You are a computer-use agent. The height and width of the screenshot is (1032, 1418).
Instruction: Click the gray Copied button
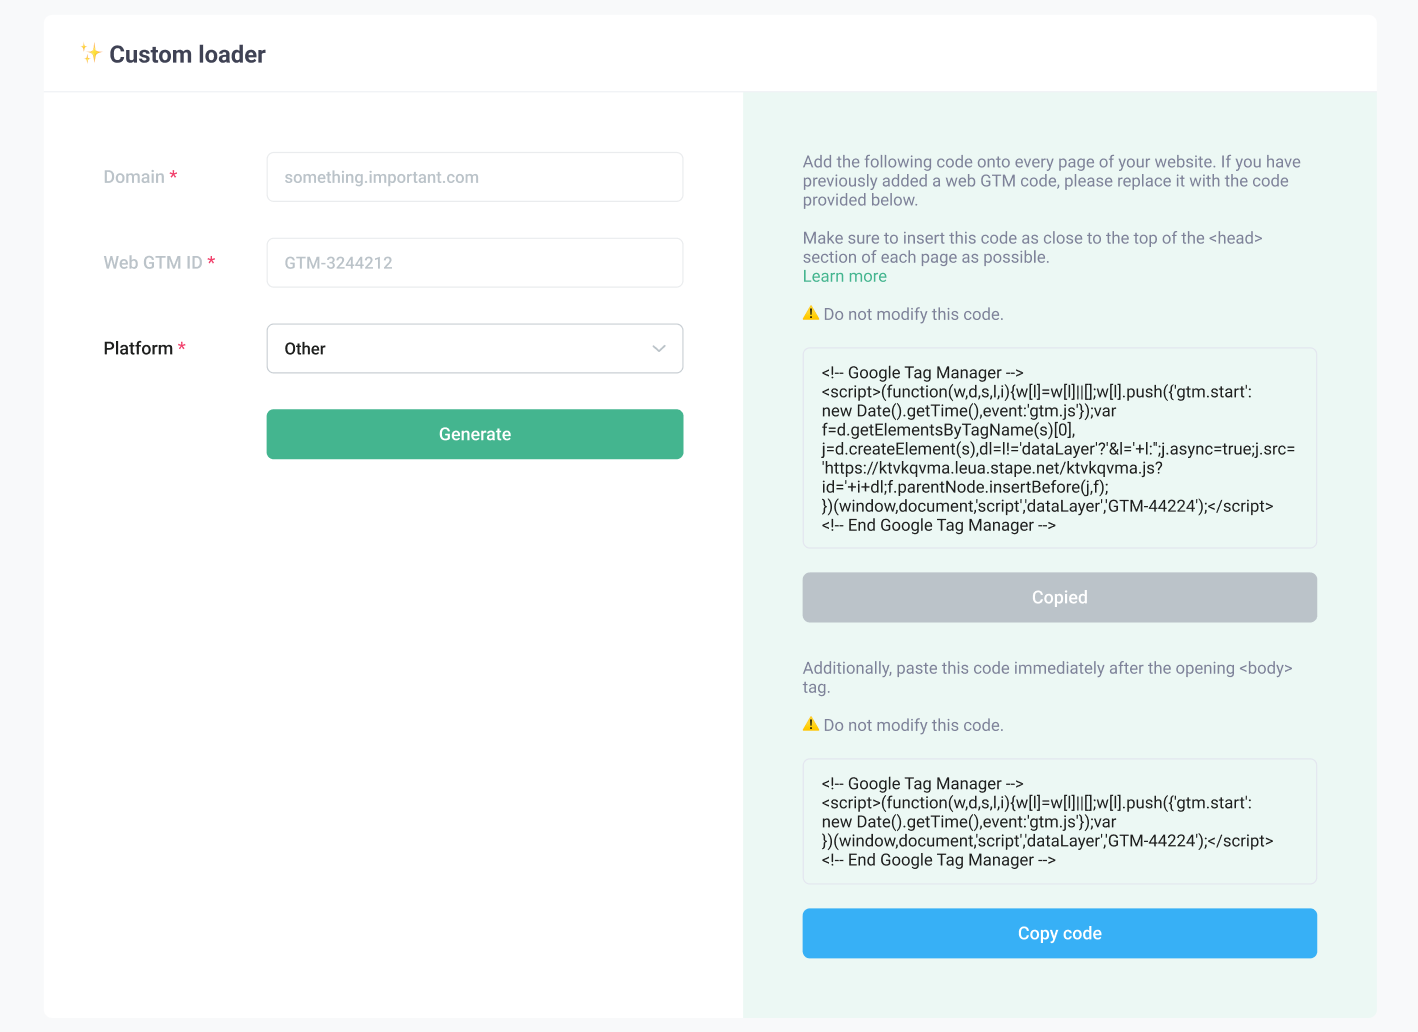point(1060,597)
